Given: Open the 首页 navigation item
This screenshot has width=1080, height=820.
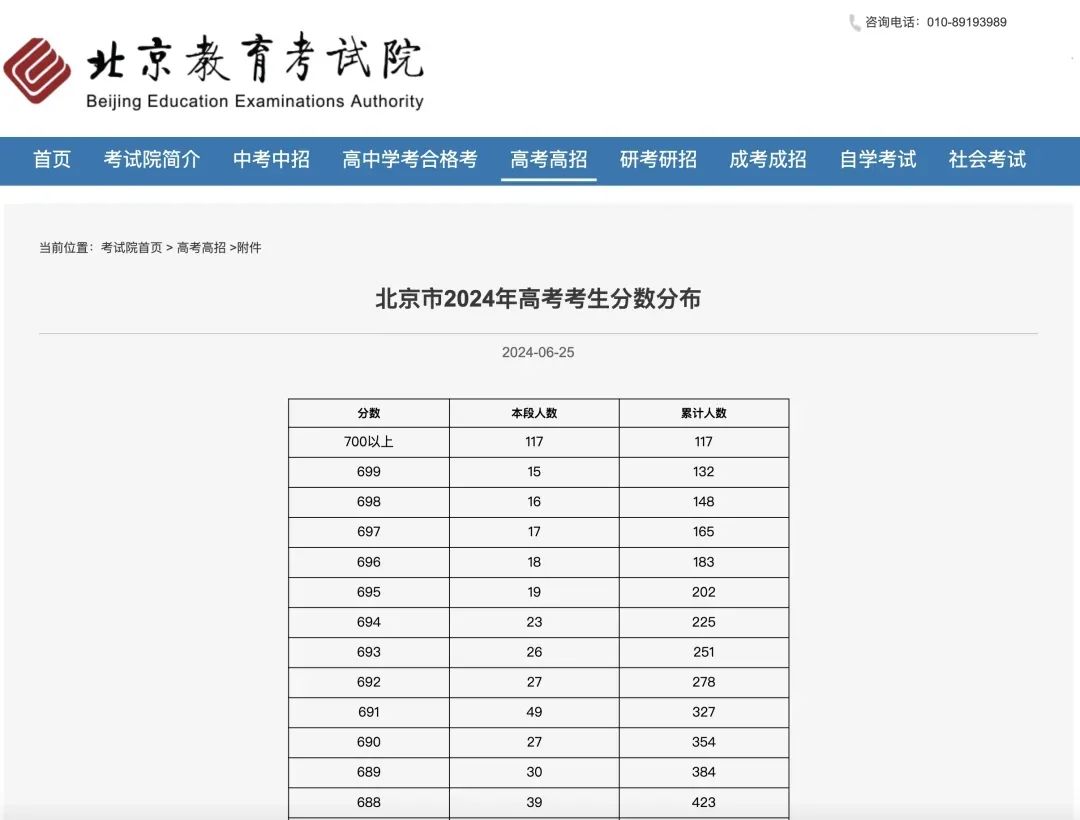Looking at the screenshot, I should tap(52, 159).
